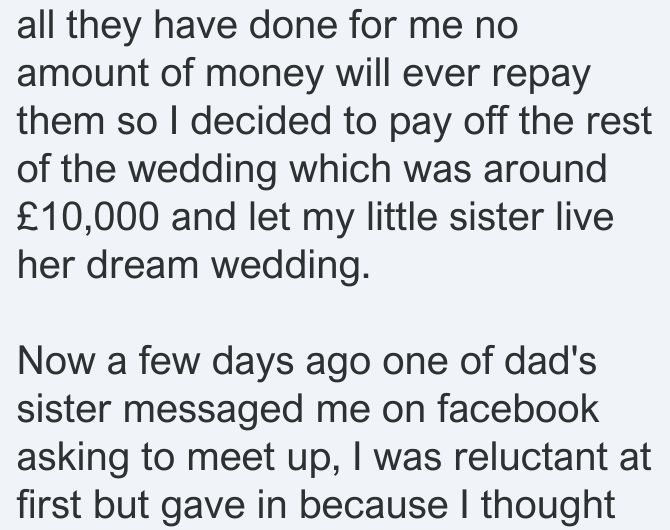The width and height of the screenshot is (670, 530).
Task: Click the word "because" in the last line
Action: [373, 506]
